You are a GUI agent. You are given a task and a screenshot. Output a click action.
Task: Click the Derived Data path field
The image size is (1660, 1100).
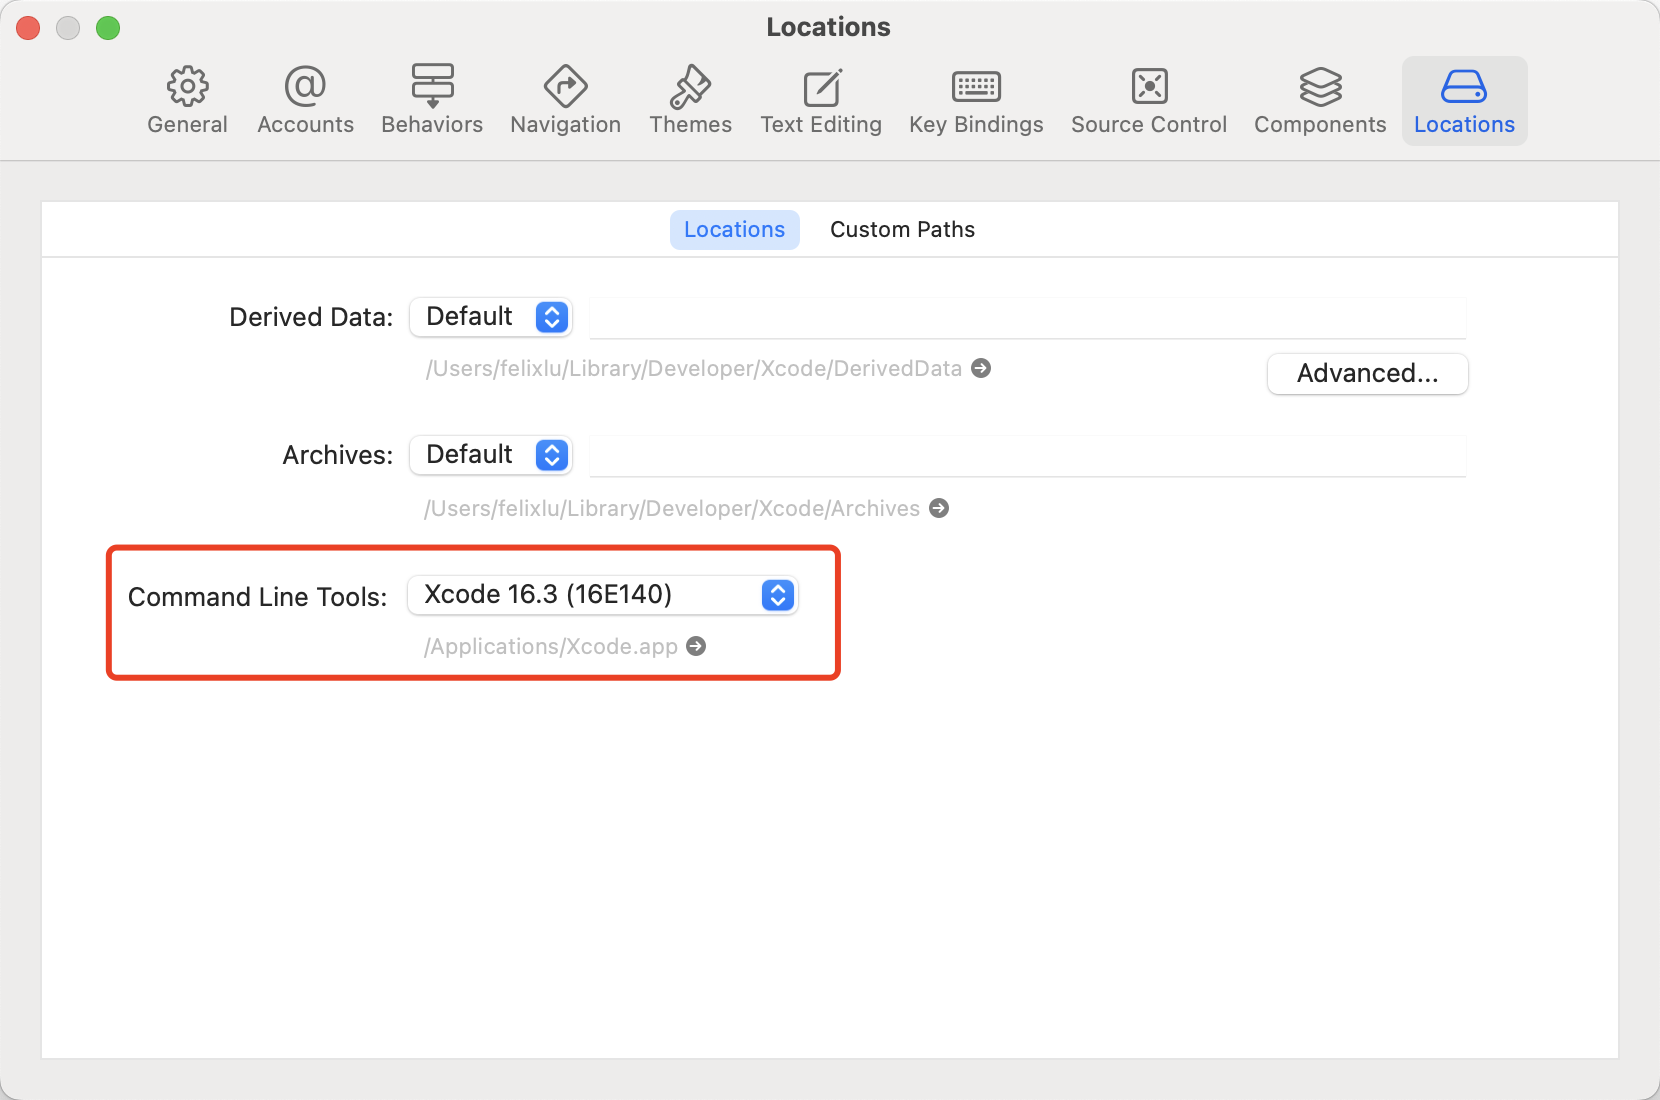[x=1028, y=318]
